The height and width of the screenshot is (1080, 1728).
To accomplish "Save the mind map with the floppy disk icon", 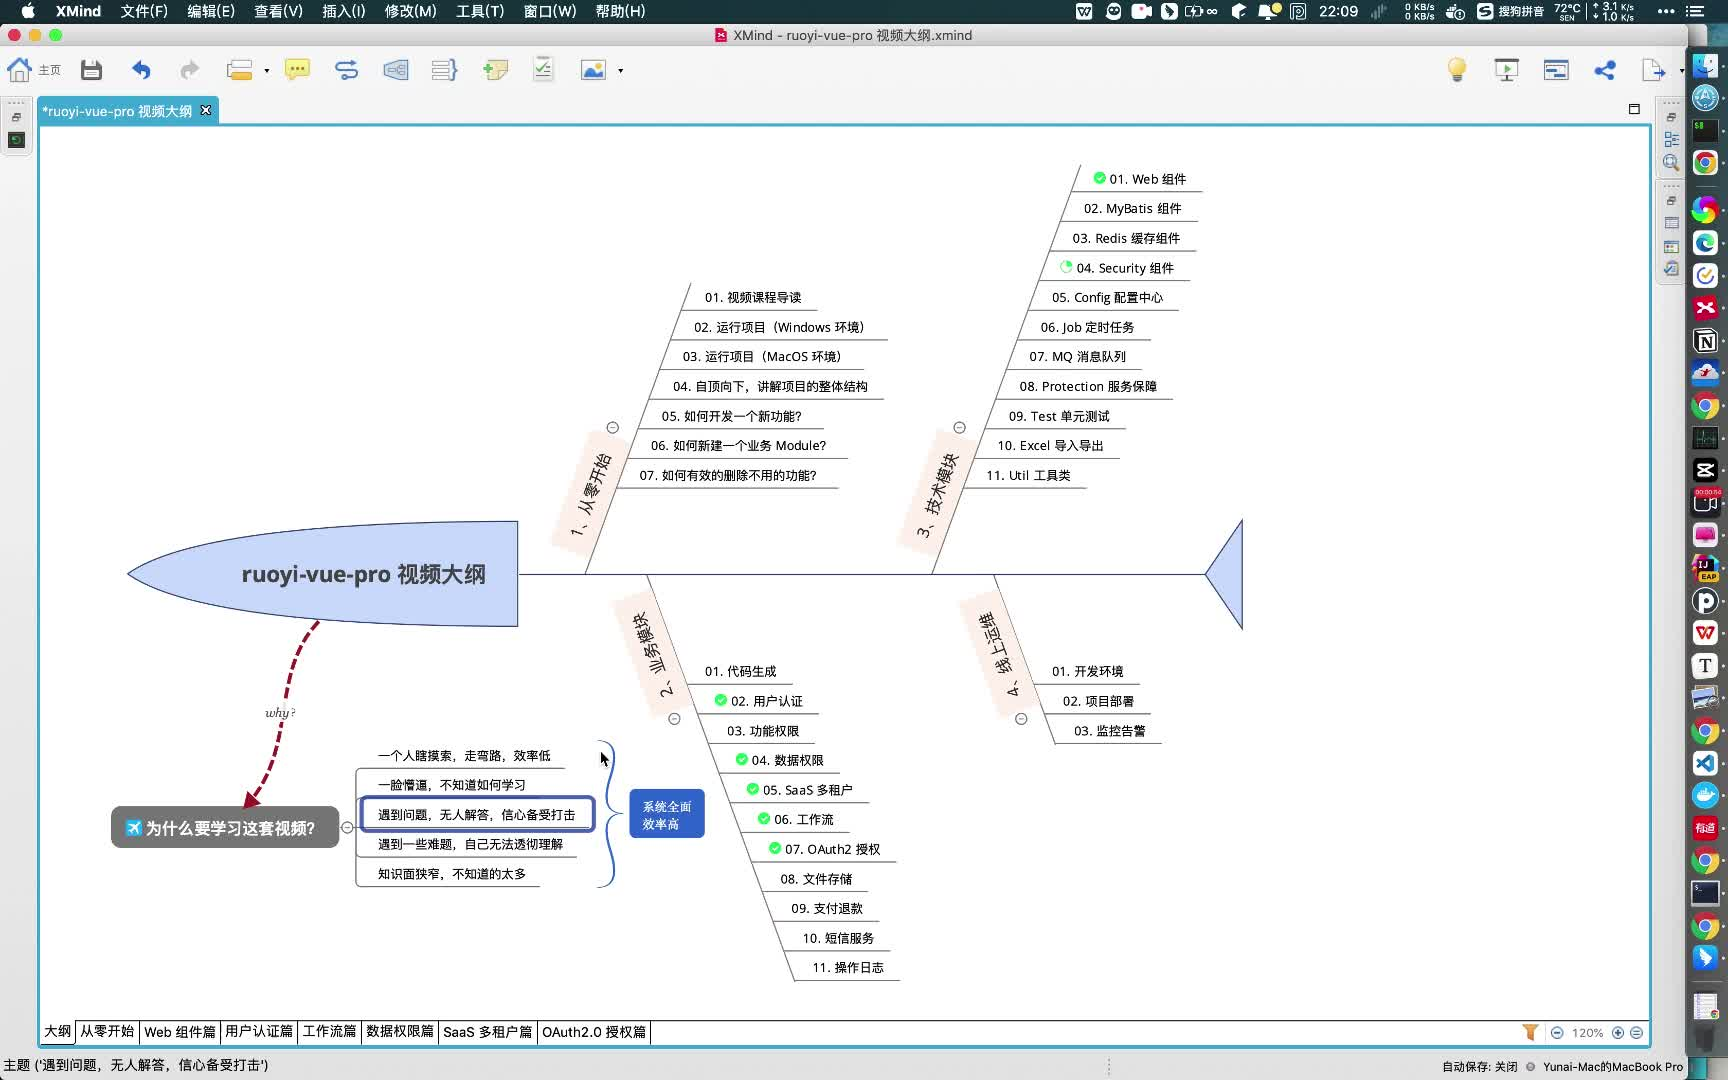I will pyautogui.click(x=92, y=70).
